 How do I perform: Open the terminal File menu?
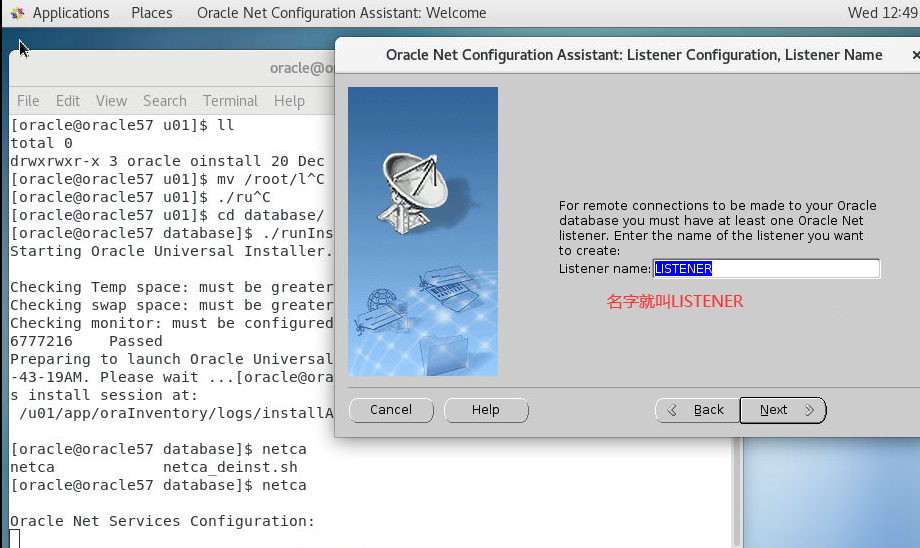[28, 101]
